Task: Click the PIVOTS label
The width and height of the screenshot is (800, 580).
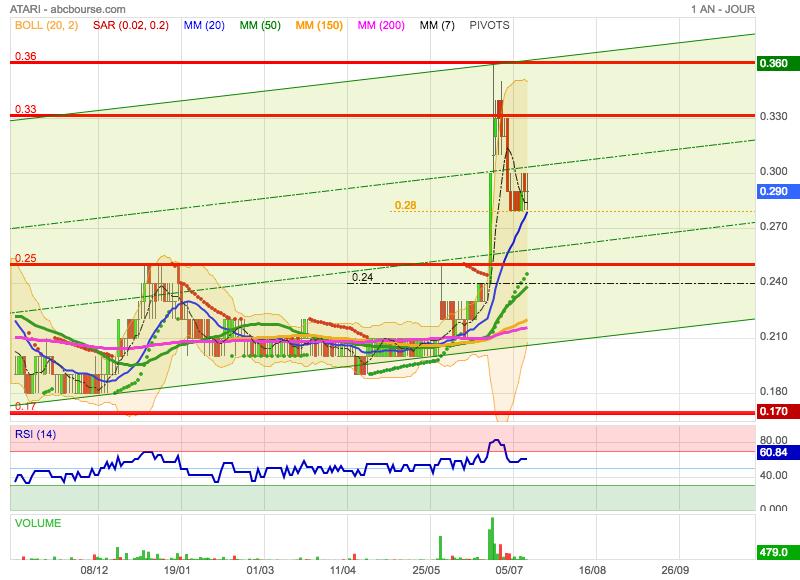Action: pos(489,25)
